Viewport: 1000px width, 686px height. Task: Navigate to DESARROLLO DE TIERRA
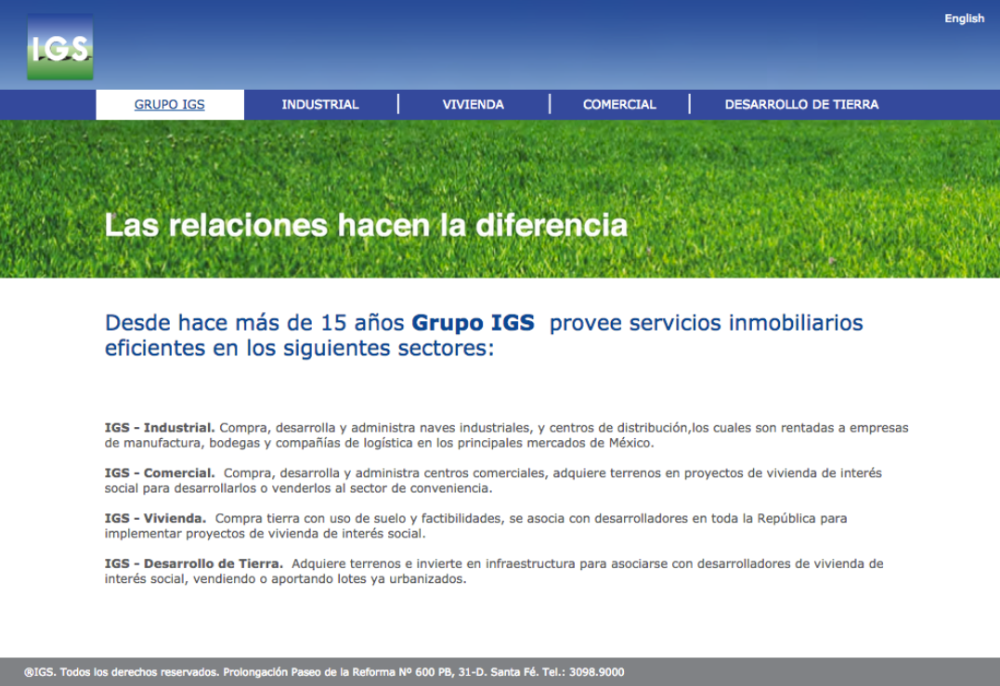tap(801, 105)
